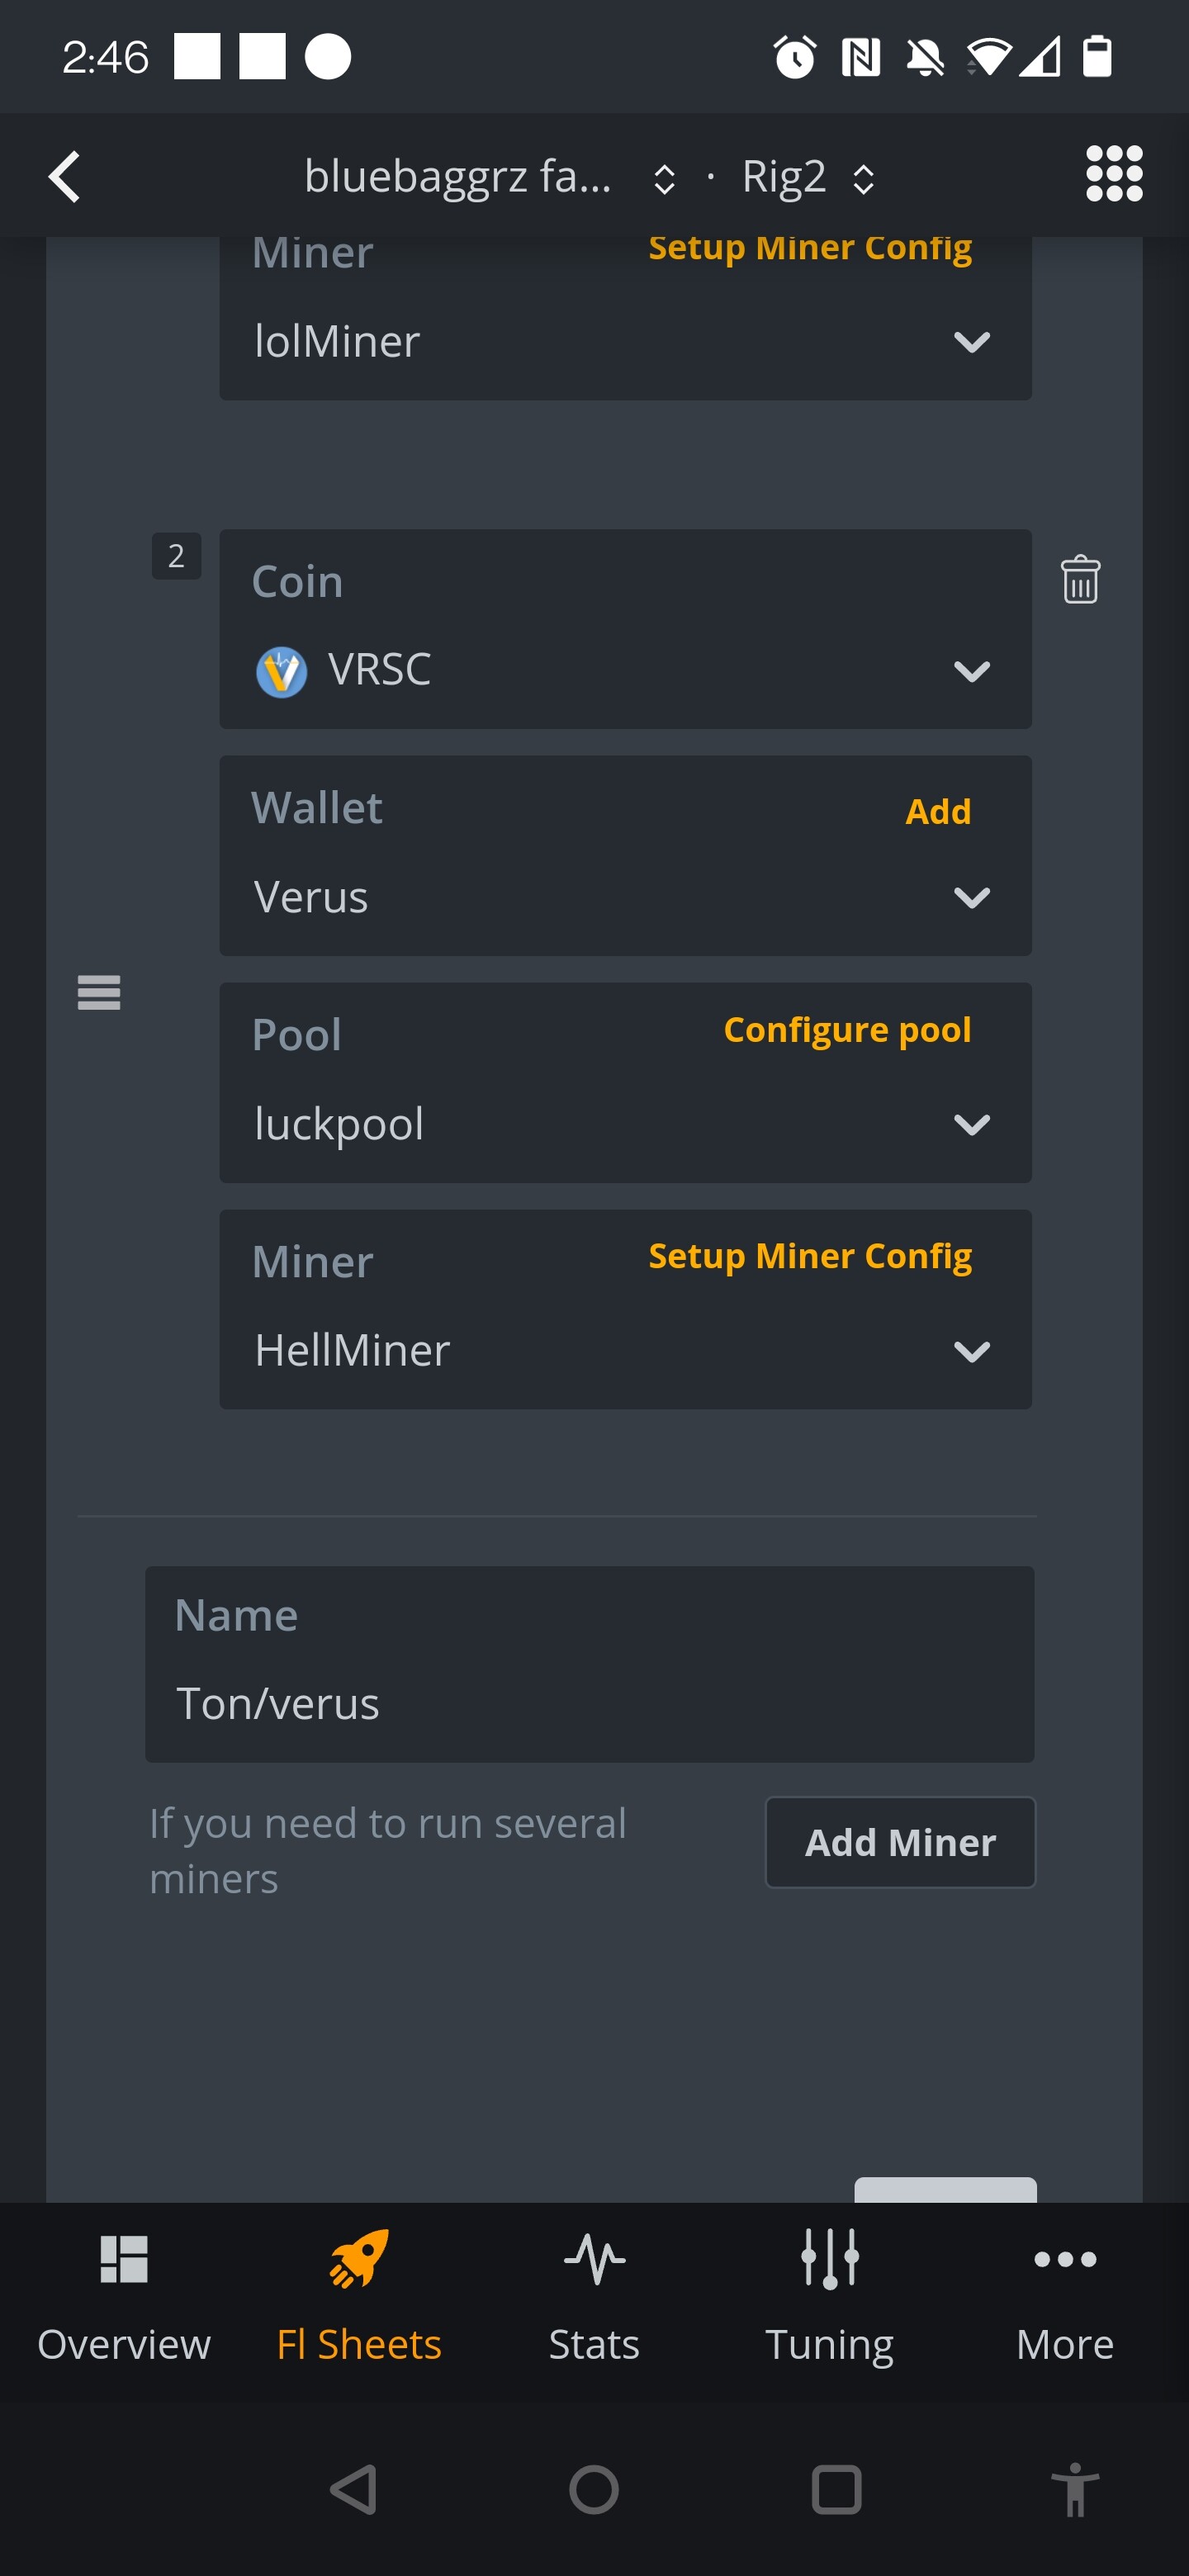Screen dimensions: 1189x2576
Task: Click the Configure pool link
Action: click(x=846, y=1030)
